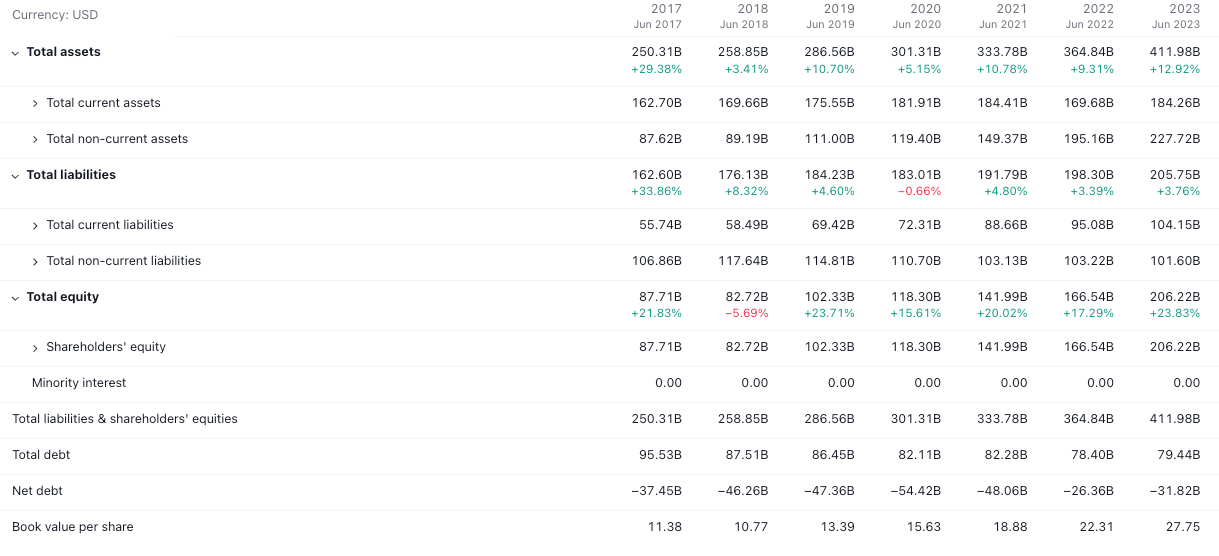Click the red −5.69% equity change
This screenshot has width=1219, height=556.
746,314
